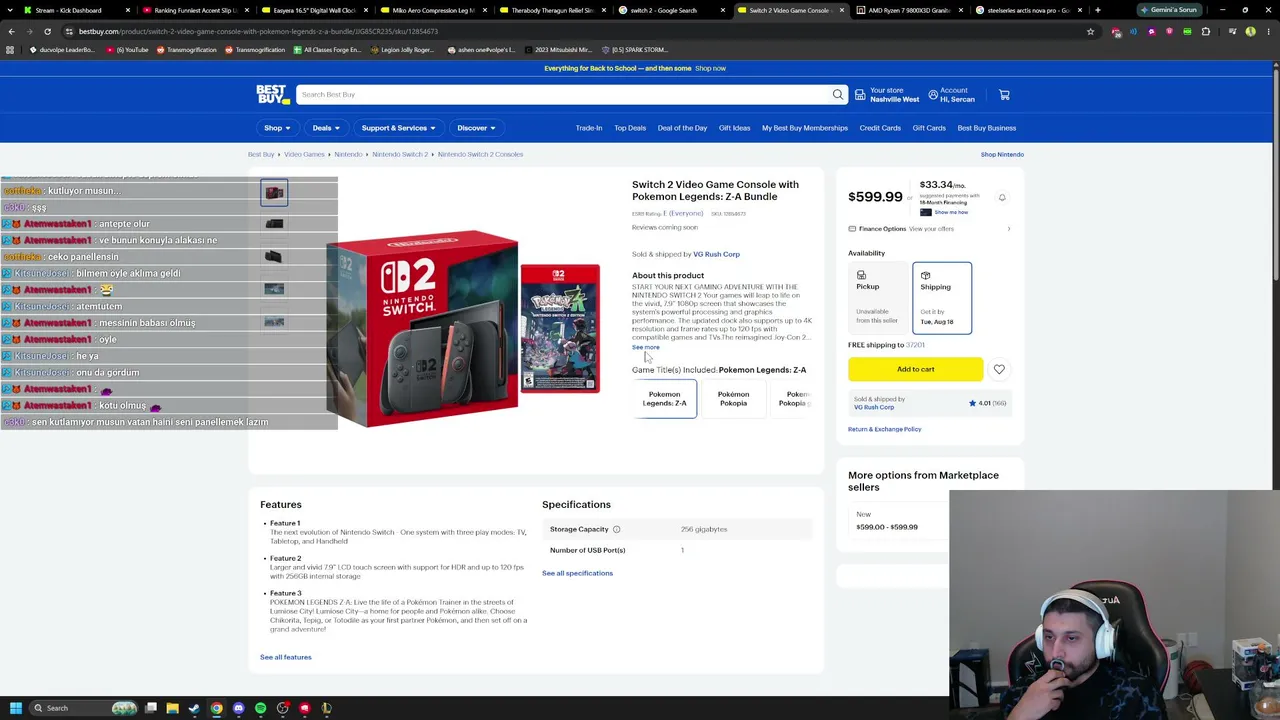Click the Shop now banner link
Screen dimensions: 1280x720
point(710,68)
